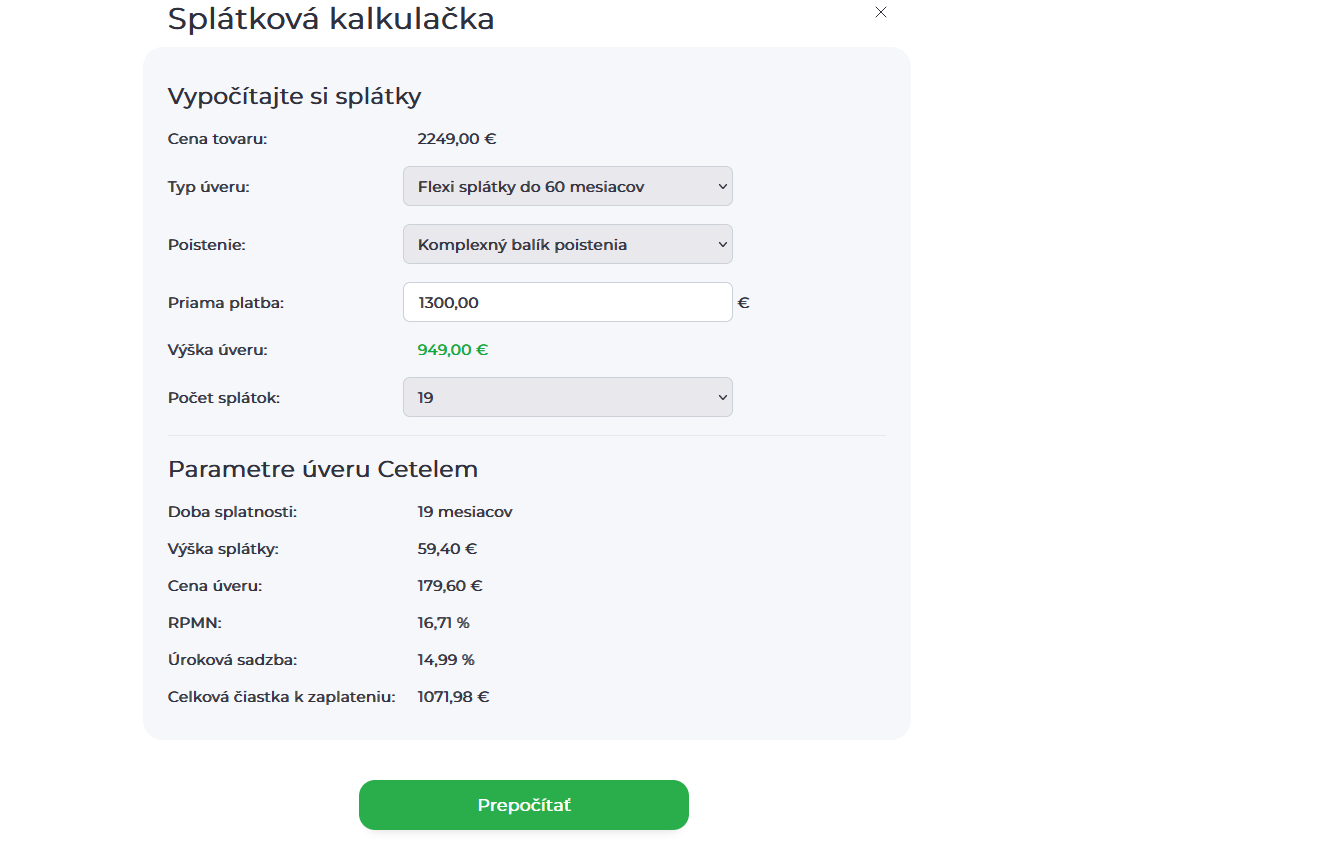Close the Splátková kalkulačka dialog
The height and width of the screenshot is (857, 1323).
coord(881,13)
